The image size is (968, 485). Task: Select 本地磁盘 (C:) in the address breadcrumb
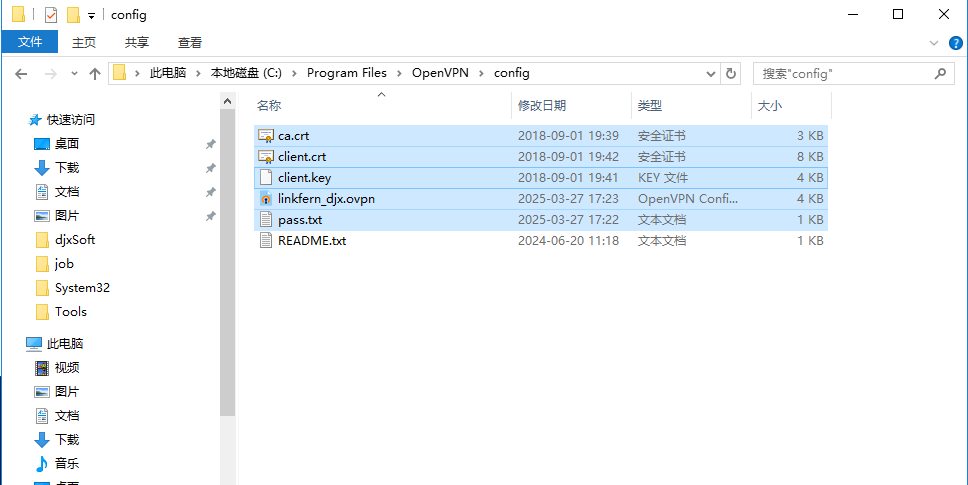tap(246, 73)
